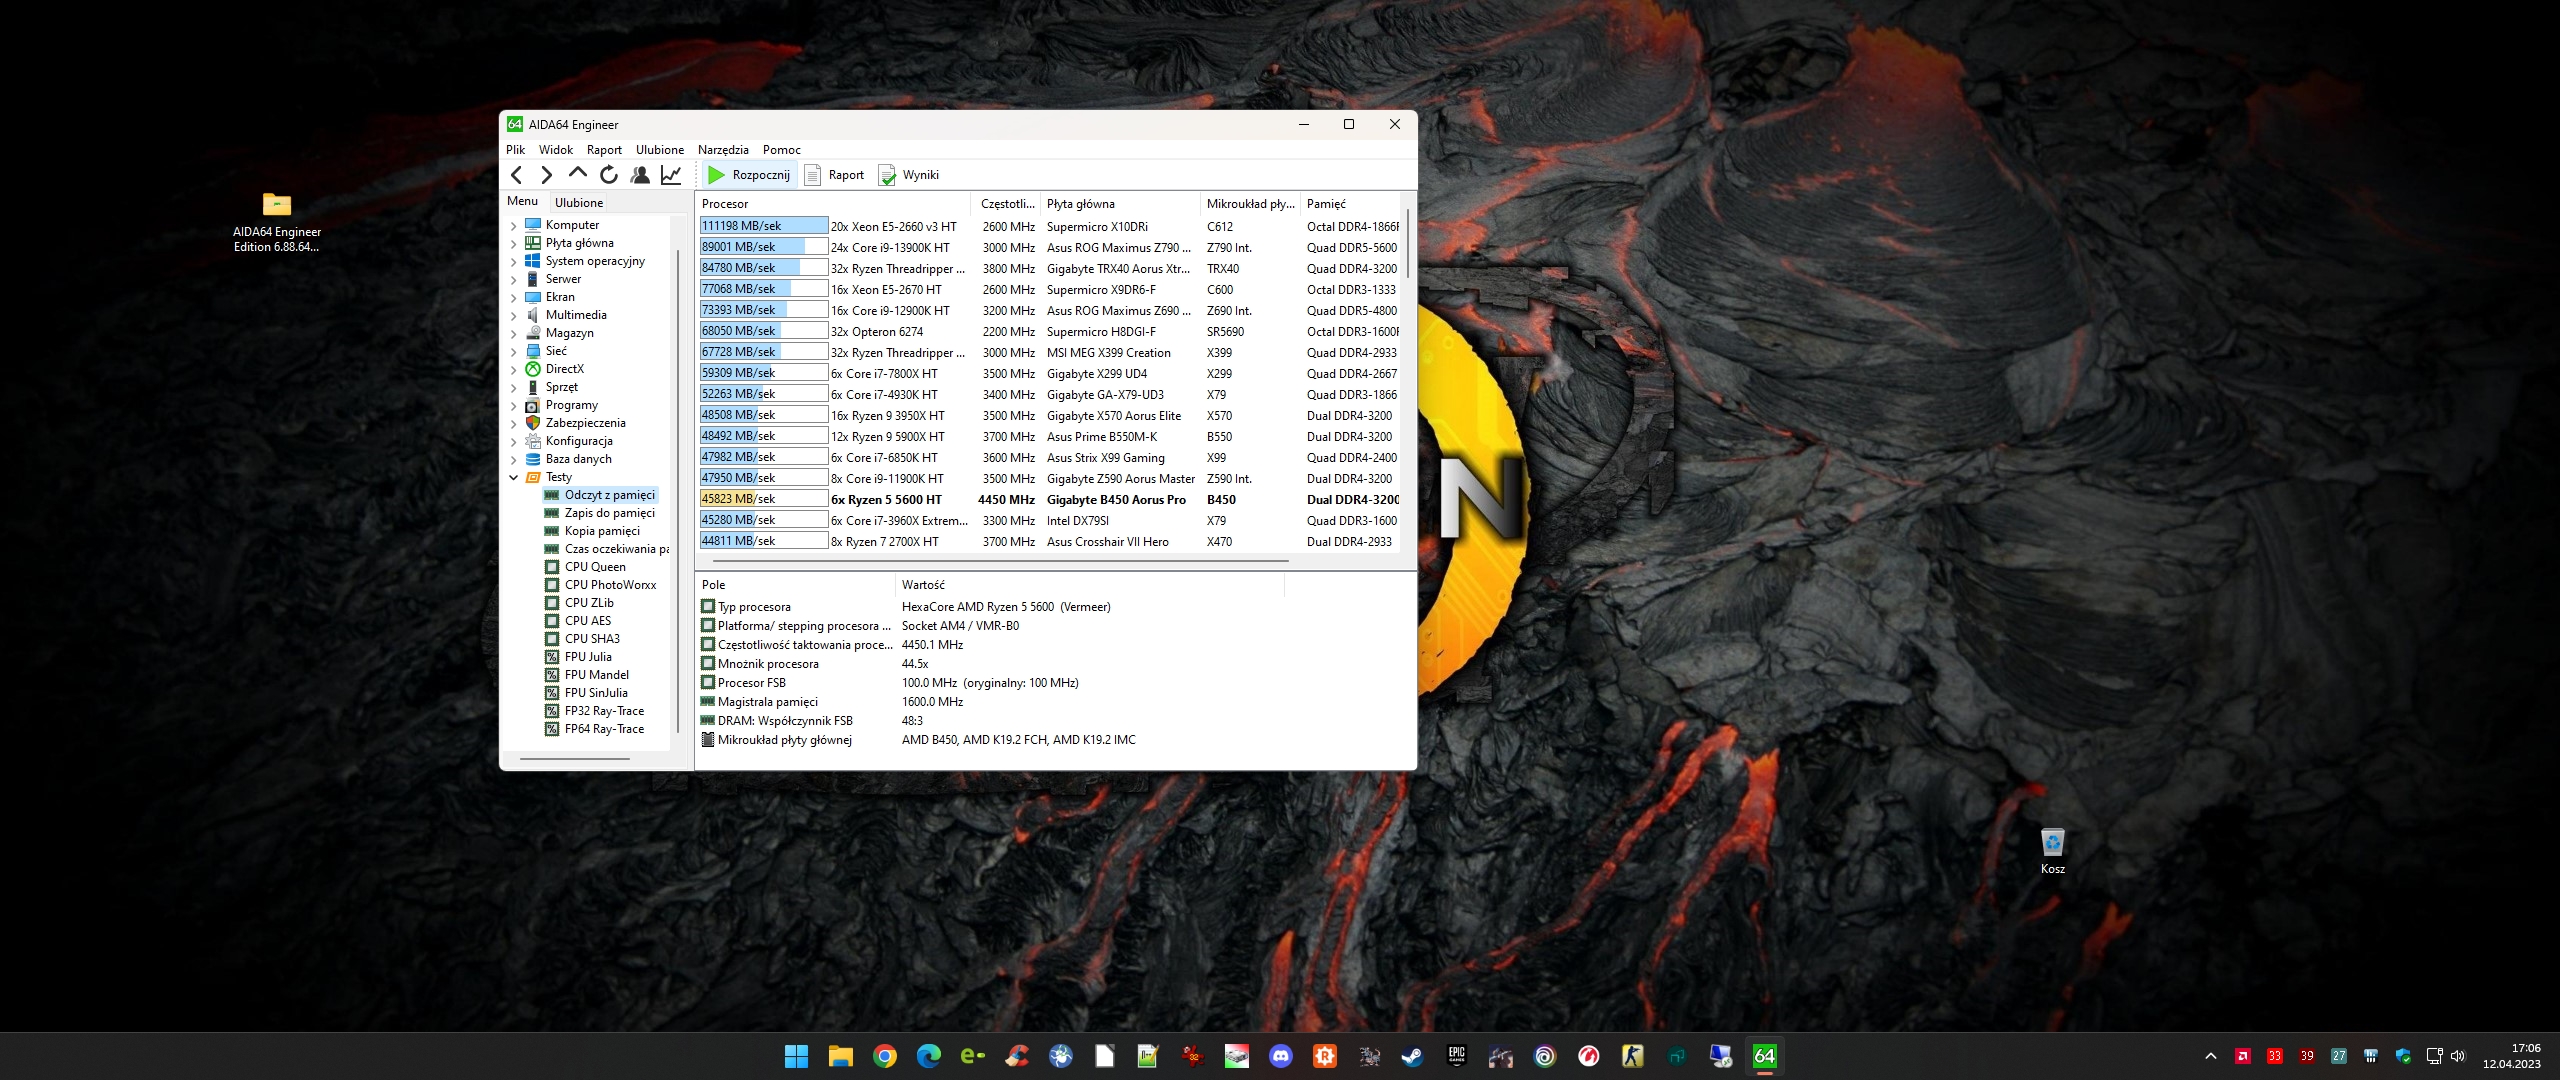Collapse the Testy tree node
2560x1080 pixels.
pos(514,478)
